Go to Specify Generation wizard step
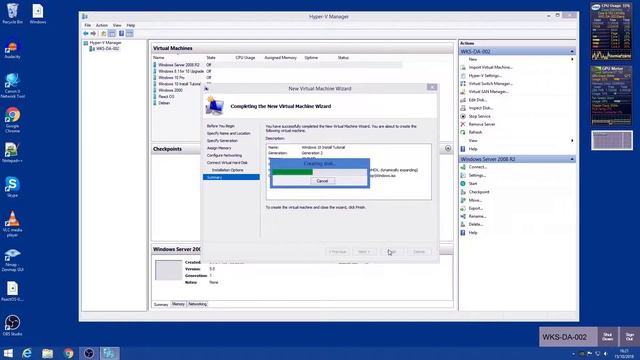640x360 pixels. tap(222, 141)
